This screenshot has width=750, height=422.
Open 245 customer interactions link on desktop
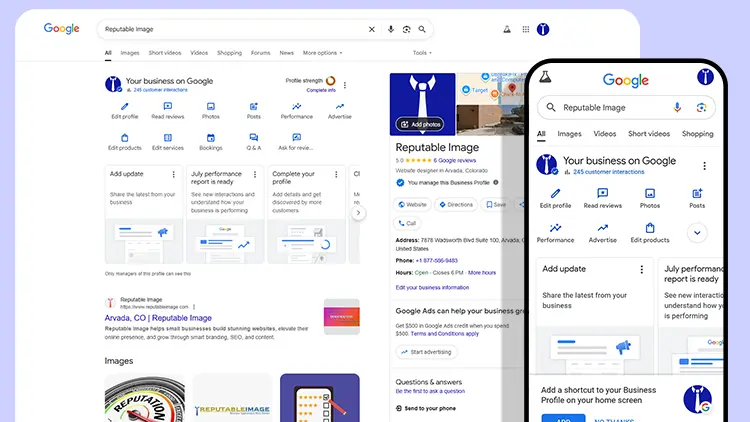[x=161, y=90]
